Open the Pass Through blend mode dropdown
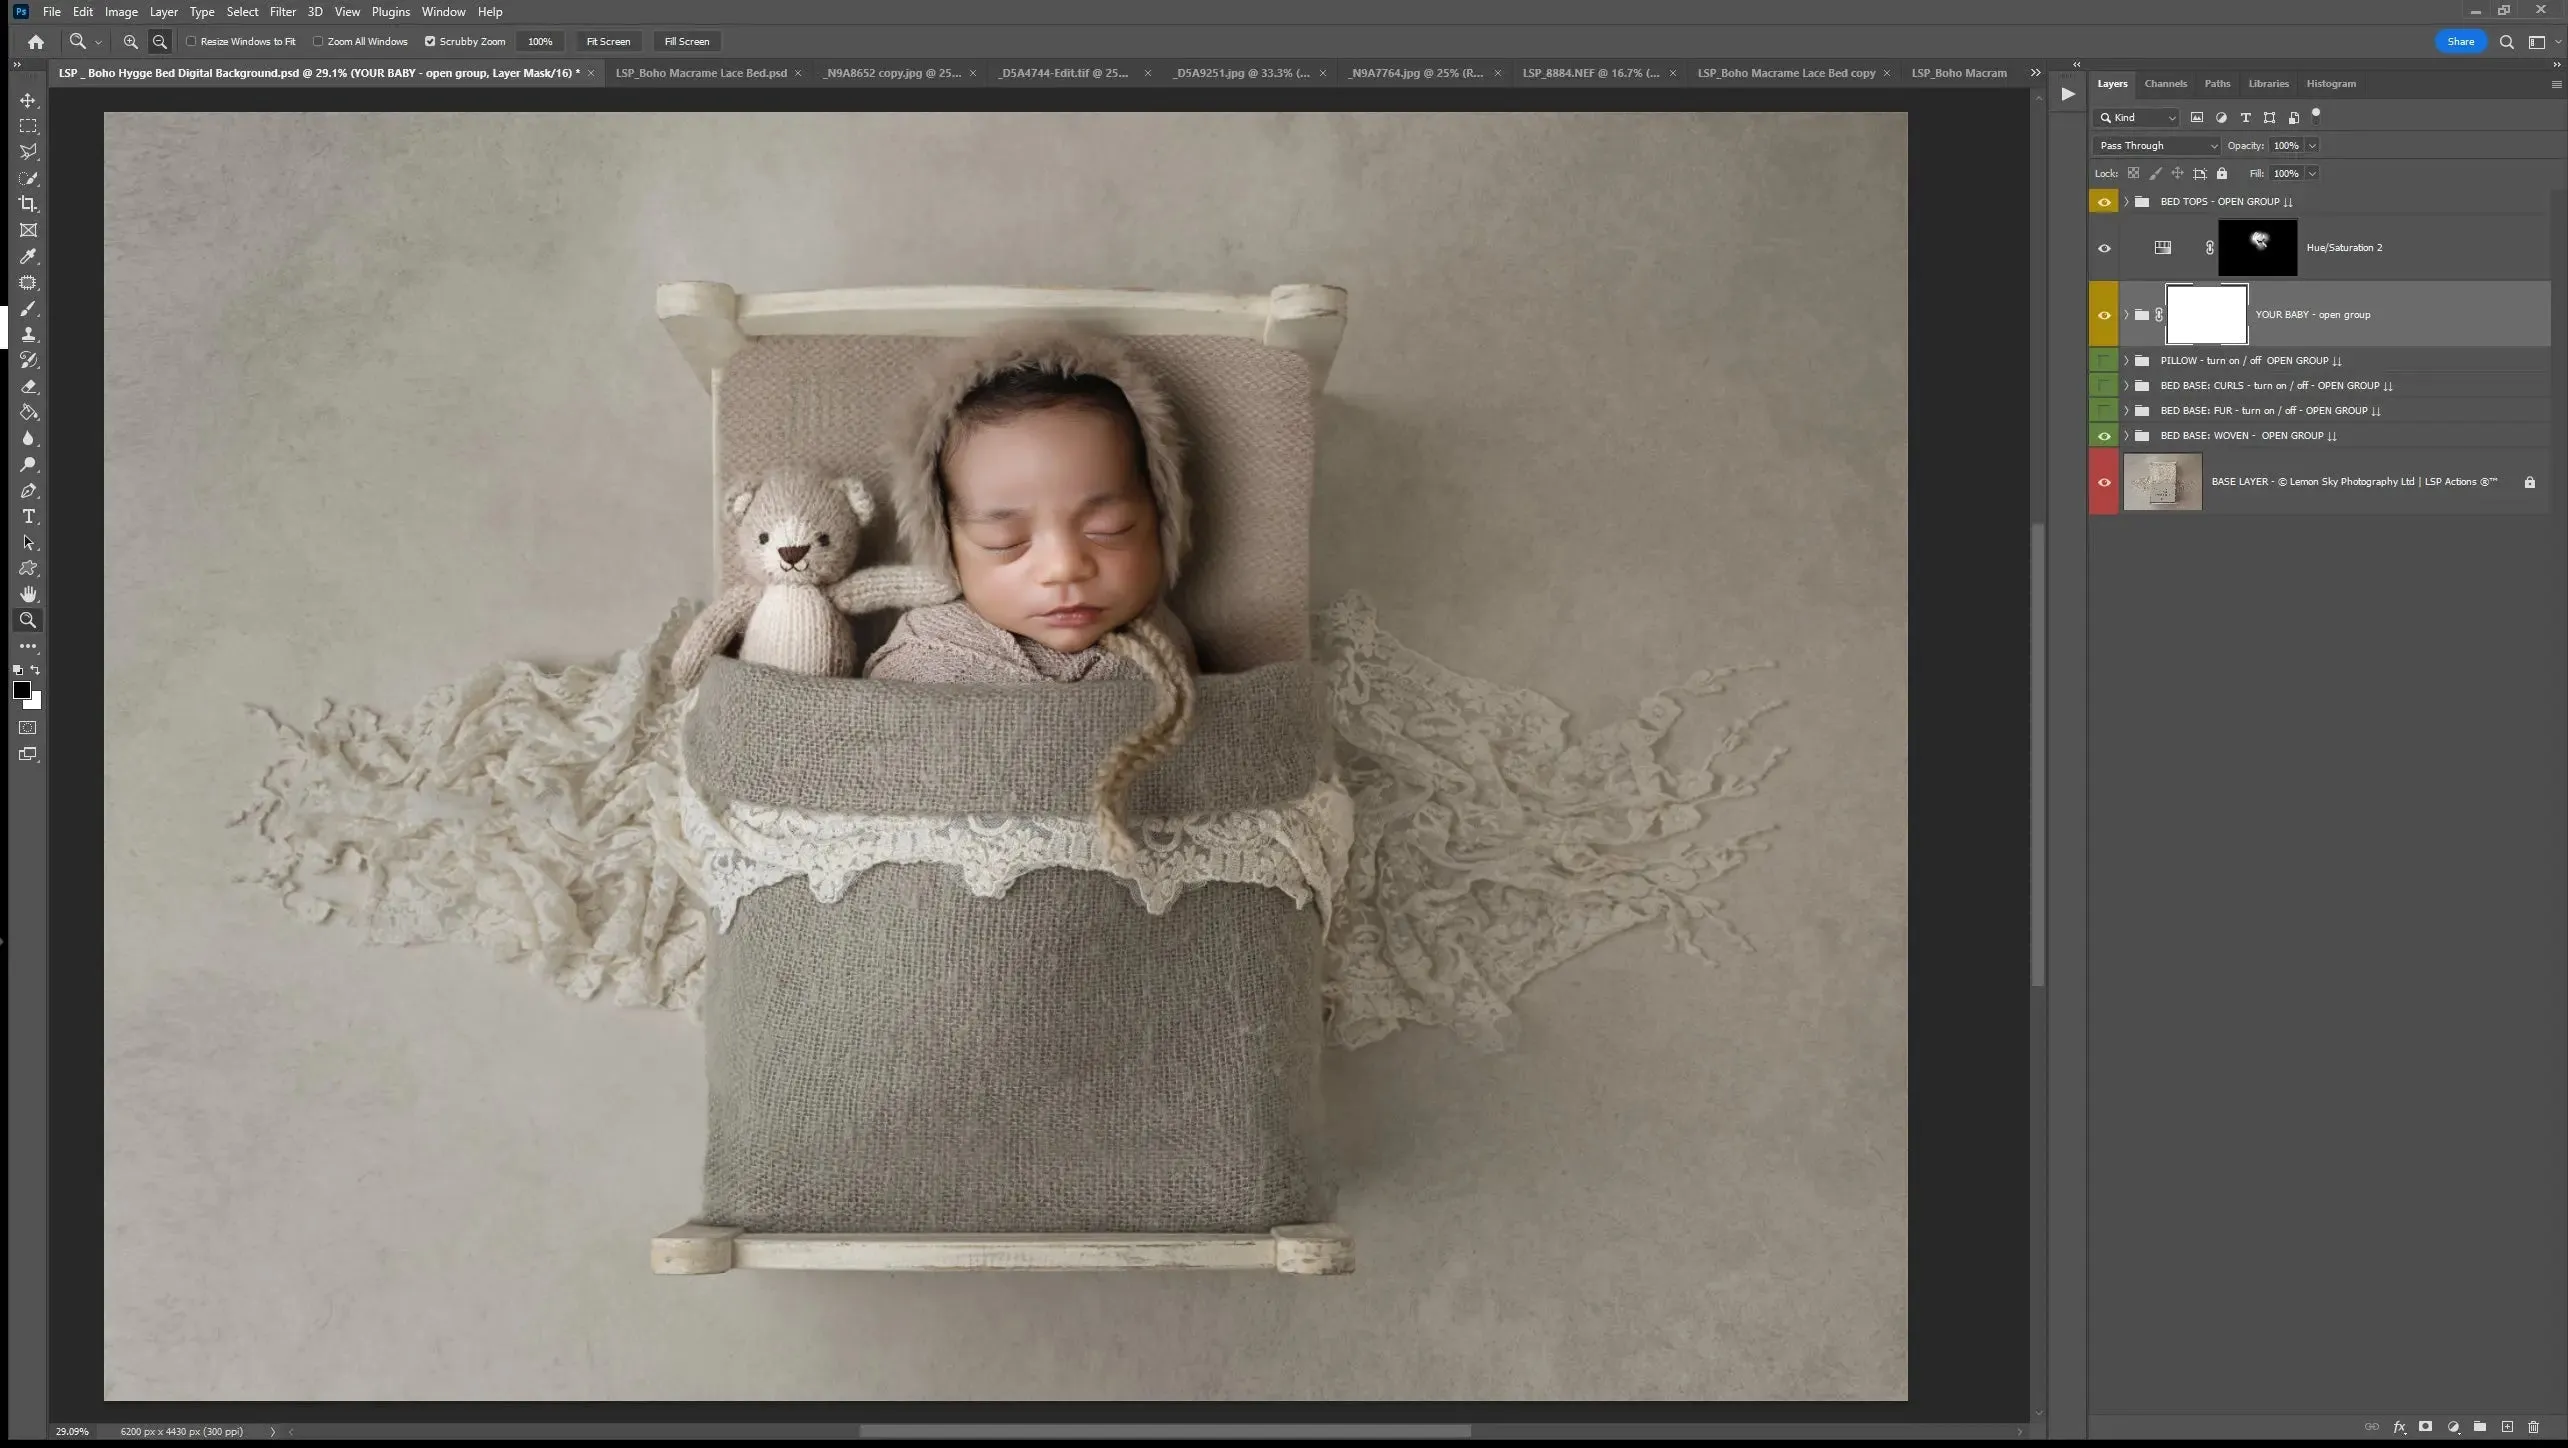 [x=2156, y=146]
